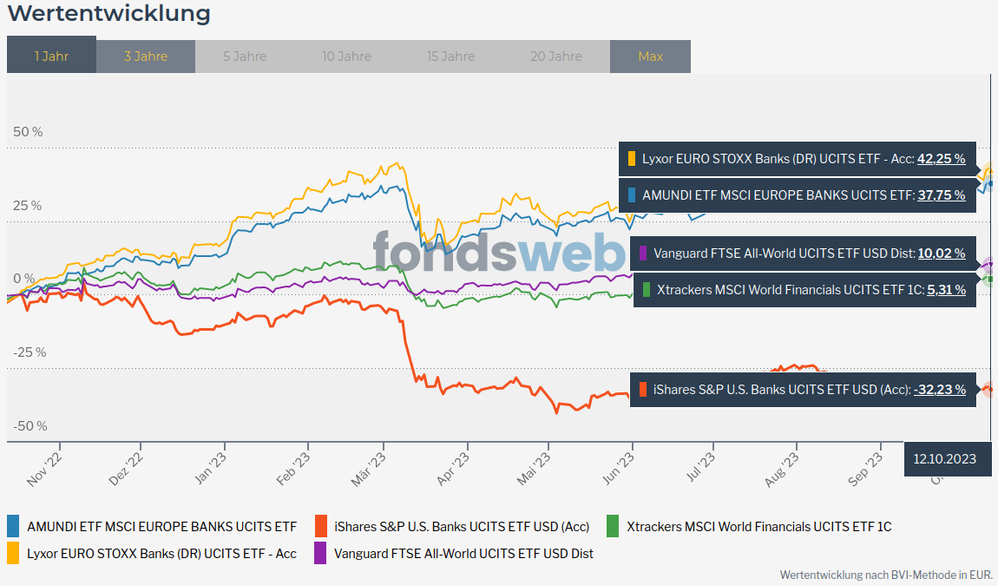Screen dimensions: 998x586
Task: Click the green Xtrackers end-of-line data point
Action: tap(988, 279)
